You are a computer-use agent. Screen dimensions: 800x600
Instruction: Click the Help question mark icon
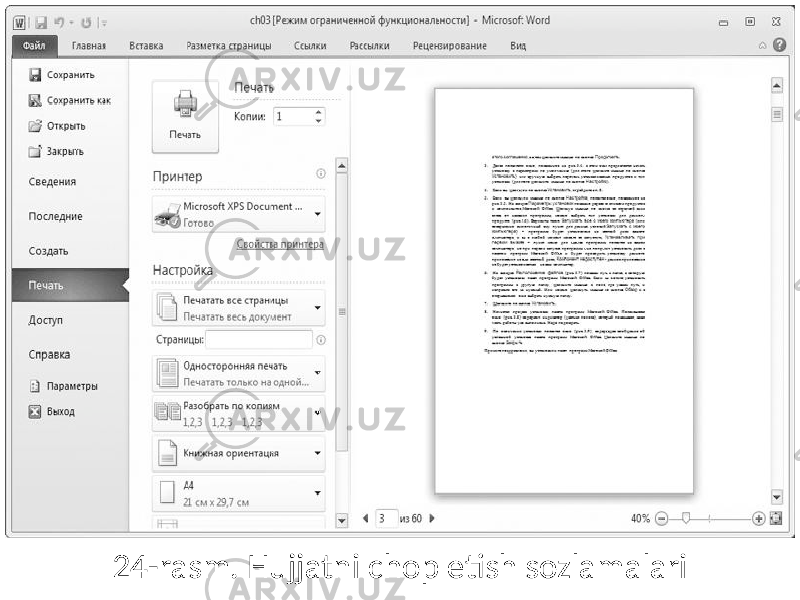coord(780,45)
